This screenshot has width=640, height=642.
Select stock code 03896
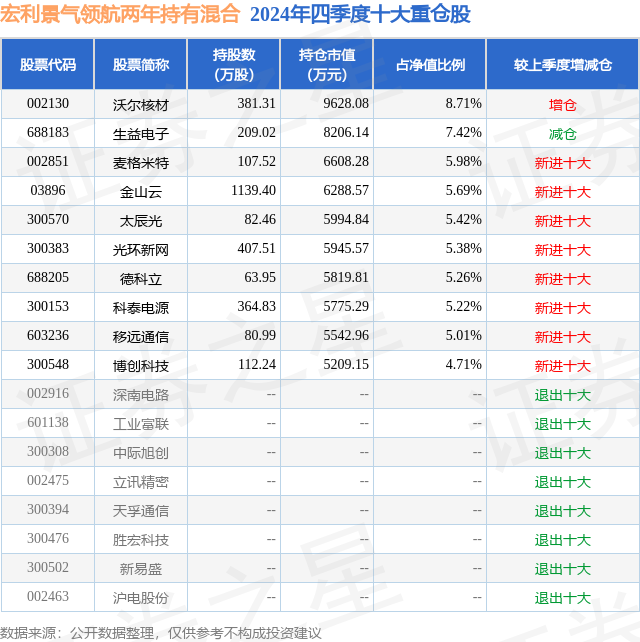point(48,191)
